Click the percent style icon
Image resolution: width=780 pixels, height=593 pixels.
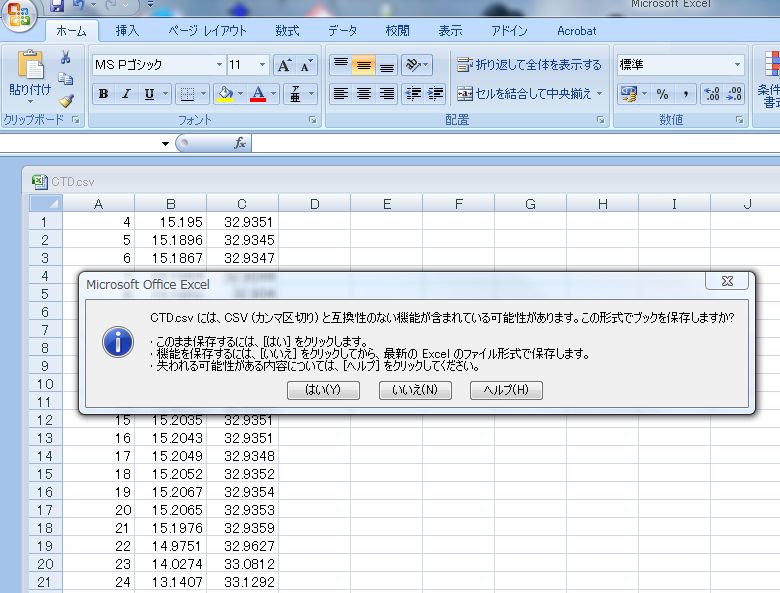point(662,94)
